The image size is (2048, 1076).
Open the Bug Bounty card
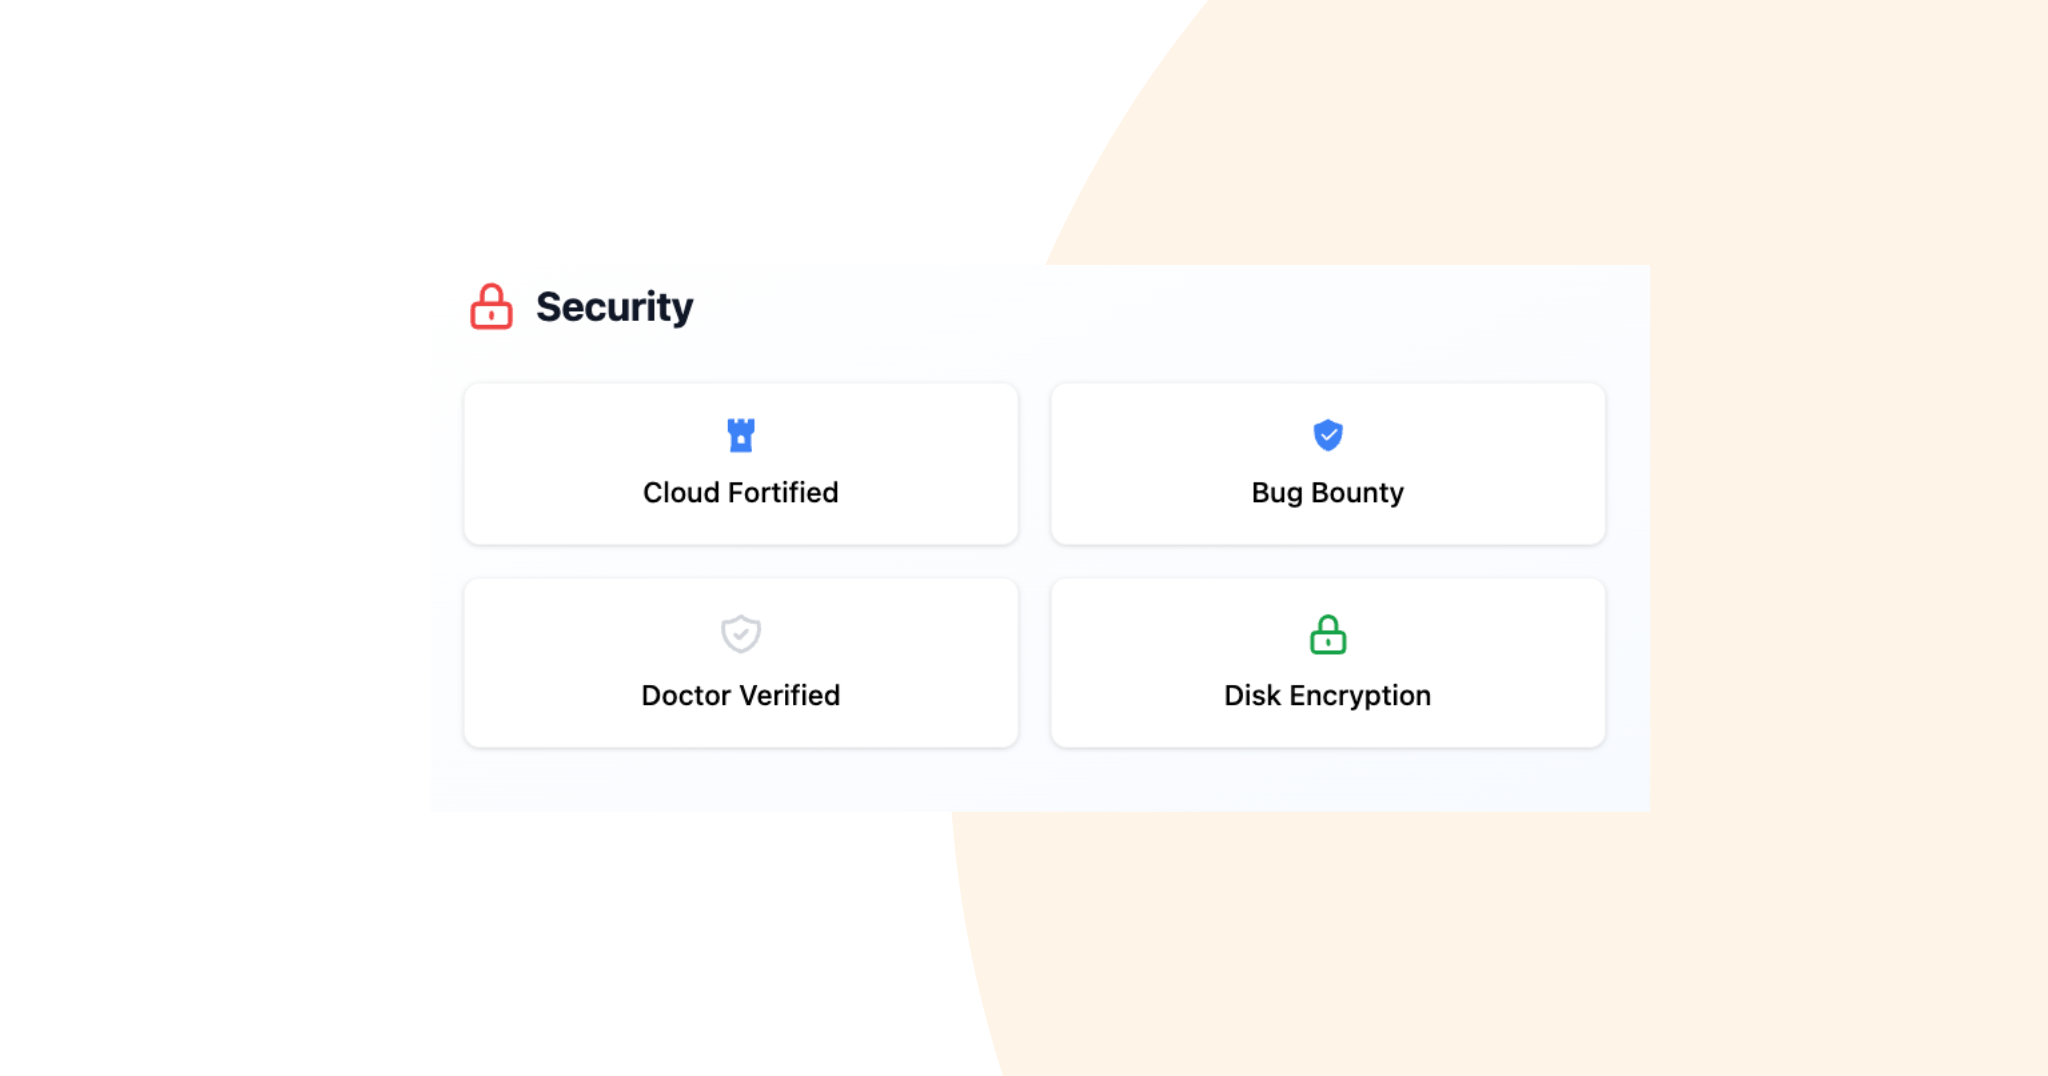pos(1328,464)
